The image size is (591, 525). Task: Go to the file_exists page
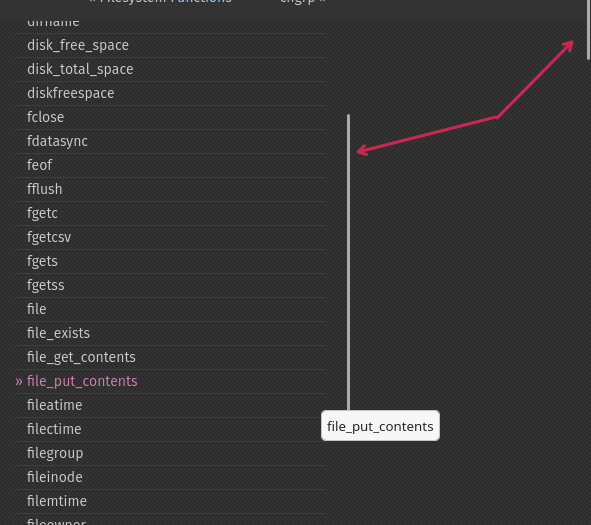pos(58,333)
